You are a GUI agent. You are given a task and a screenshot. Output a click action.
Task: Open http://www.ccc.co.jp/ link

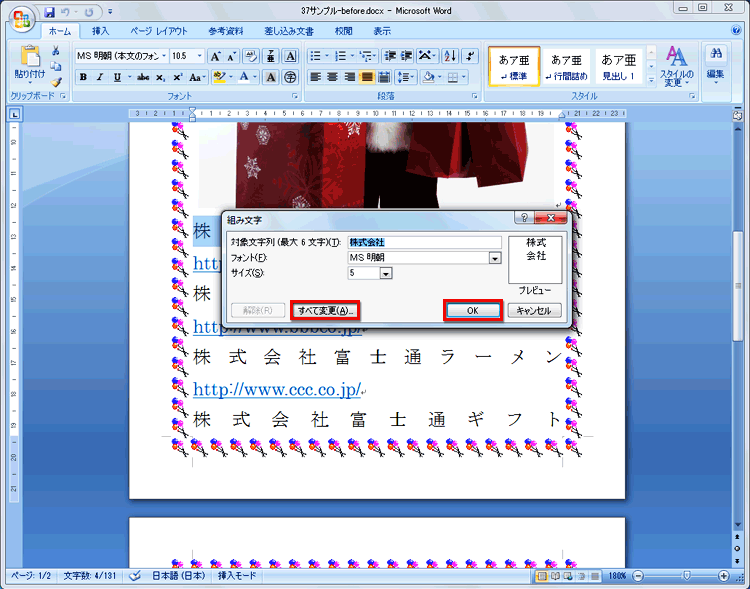pos(277,389)
